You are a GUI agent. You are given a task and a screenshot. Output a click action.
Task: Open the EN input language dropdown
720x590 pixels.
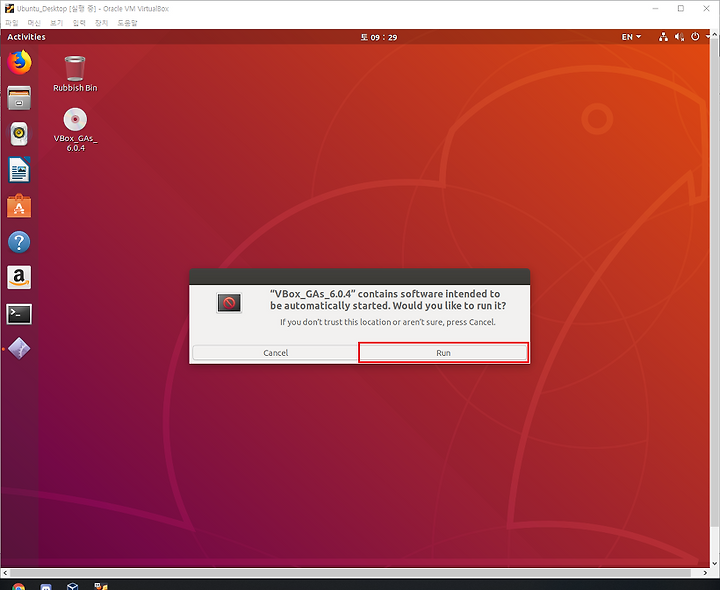631,37
